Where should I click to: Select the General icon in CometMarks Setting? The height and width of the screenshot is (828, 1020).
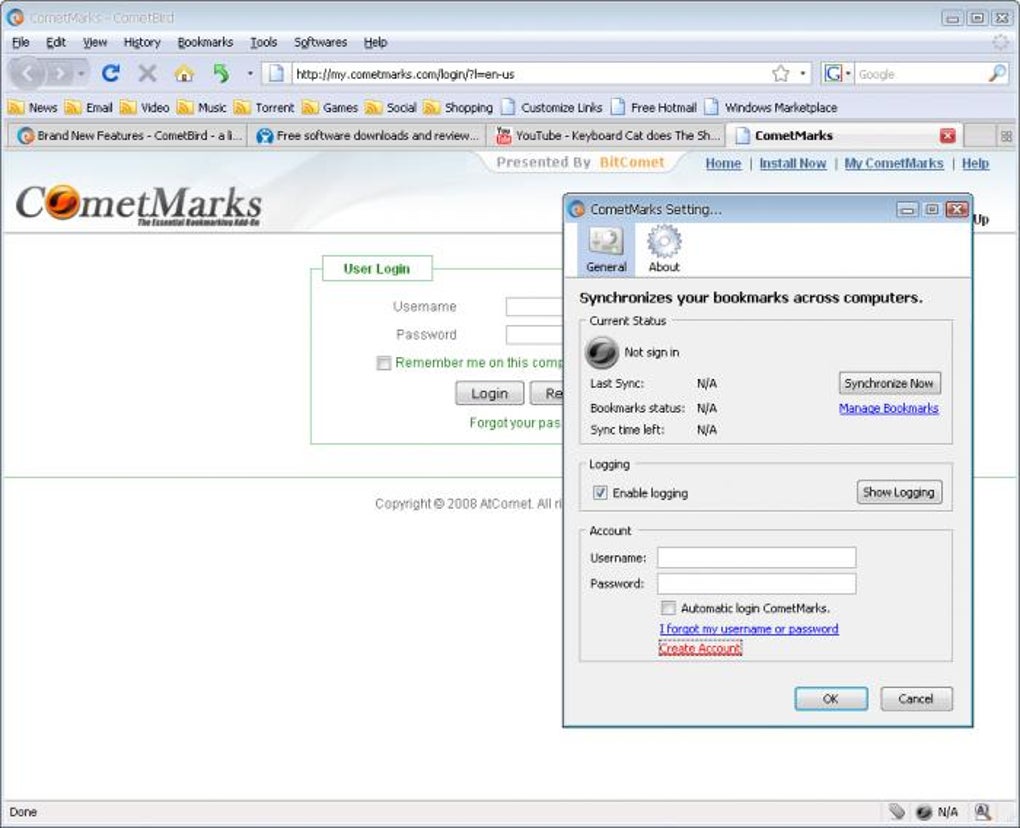point(606,250)
